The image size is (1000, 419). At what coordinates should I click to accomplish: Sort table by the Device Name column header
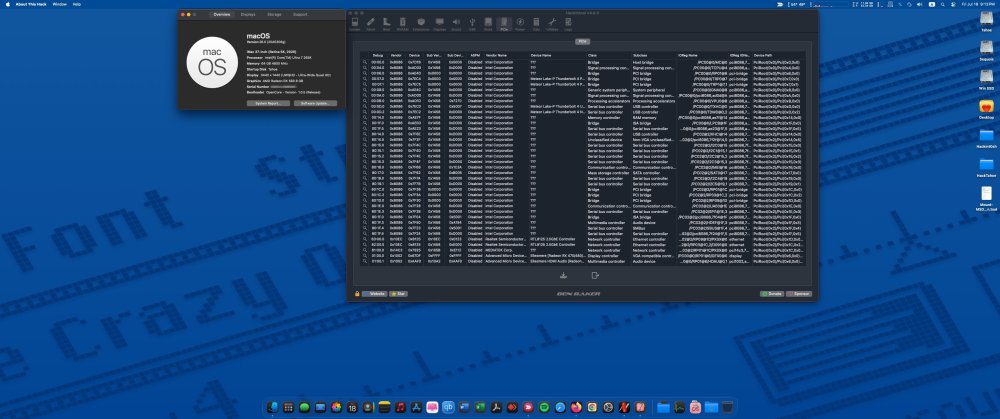(x=557, y=55)
